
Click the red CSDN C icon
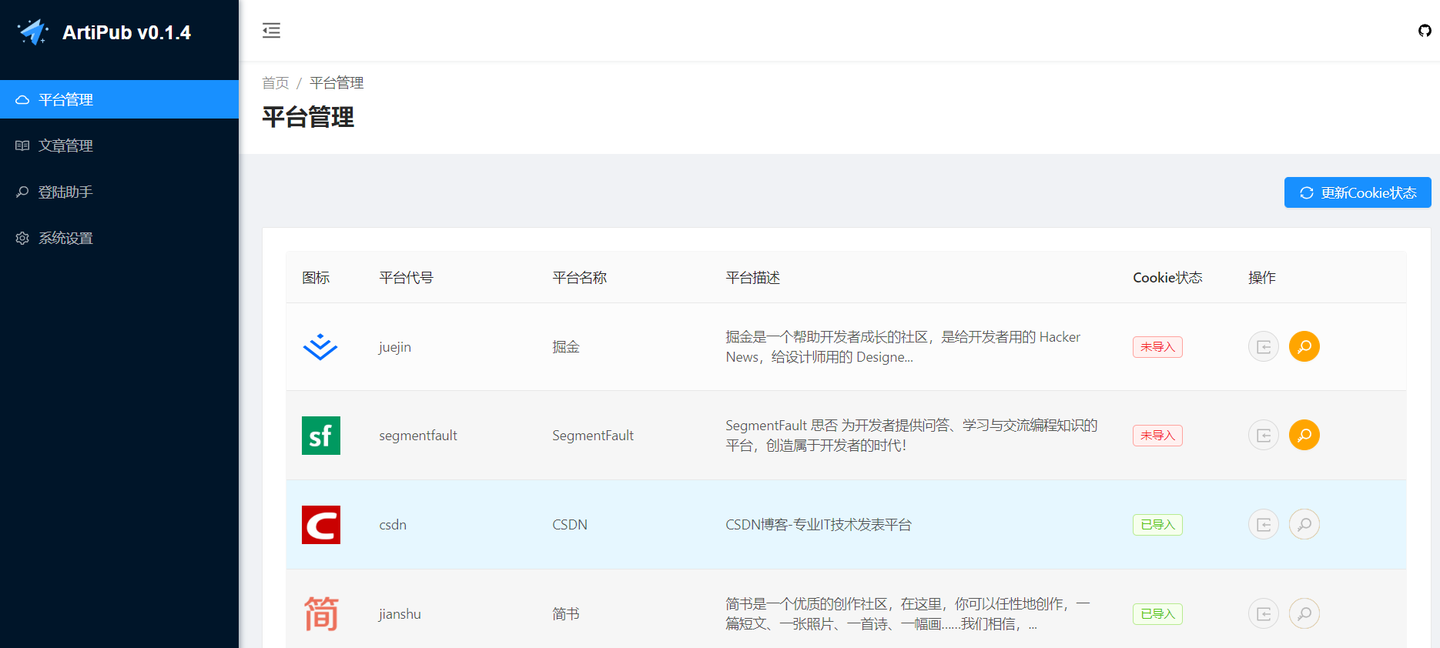click(320, 524)
